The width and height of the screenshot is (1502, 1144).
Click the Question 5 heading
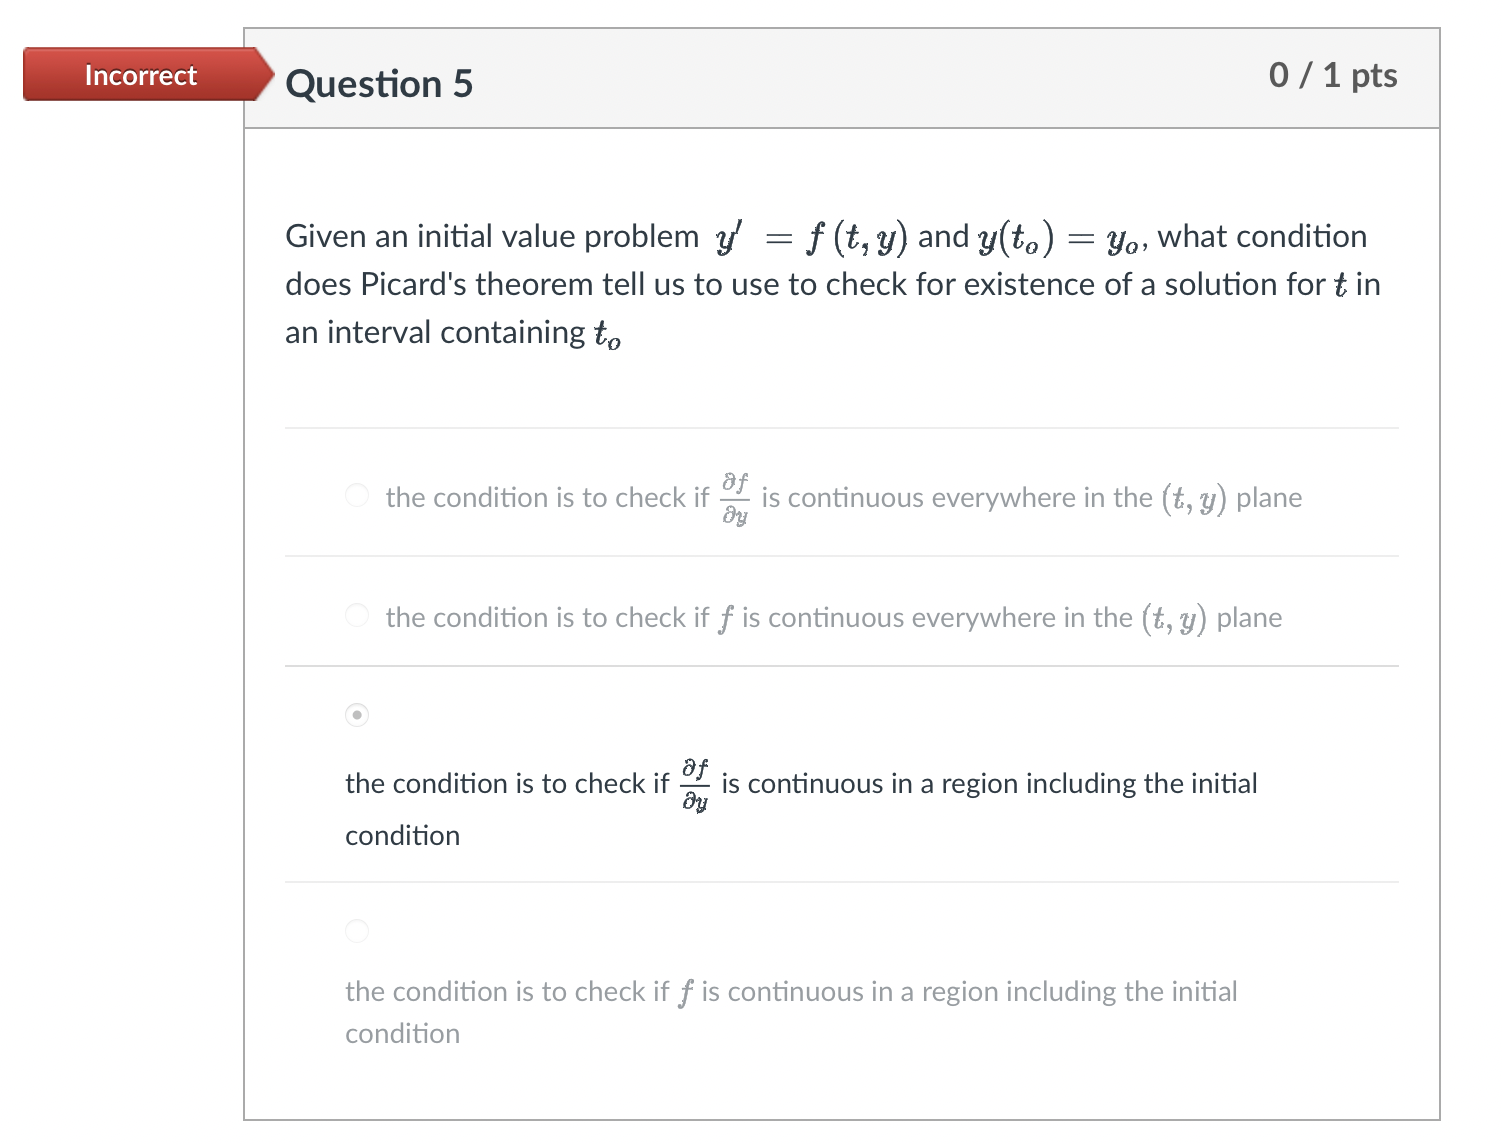coord(378,84)
